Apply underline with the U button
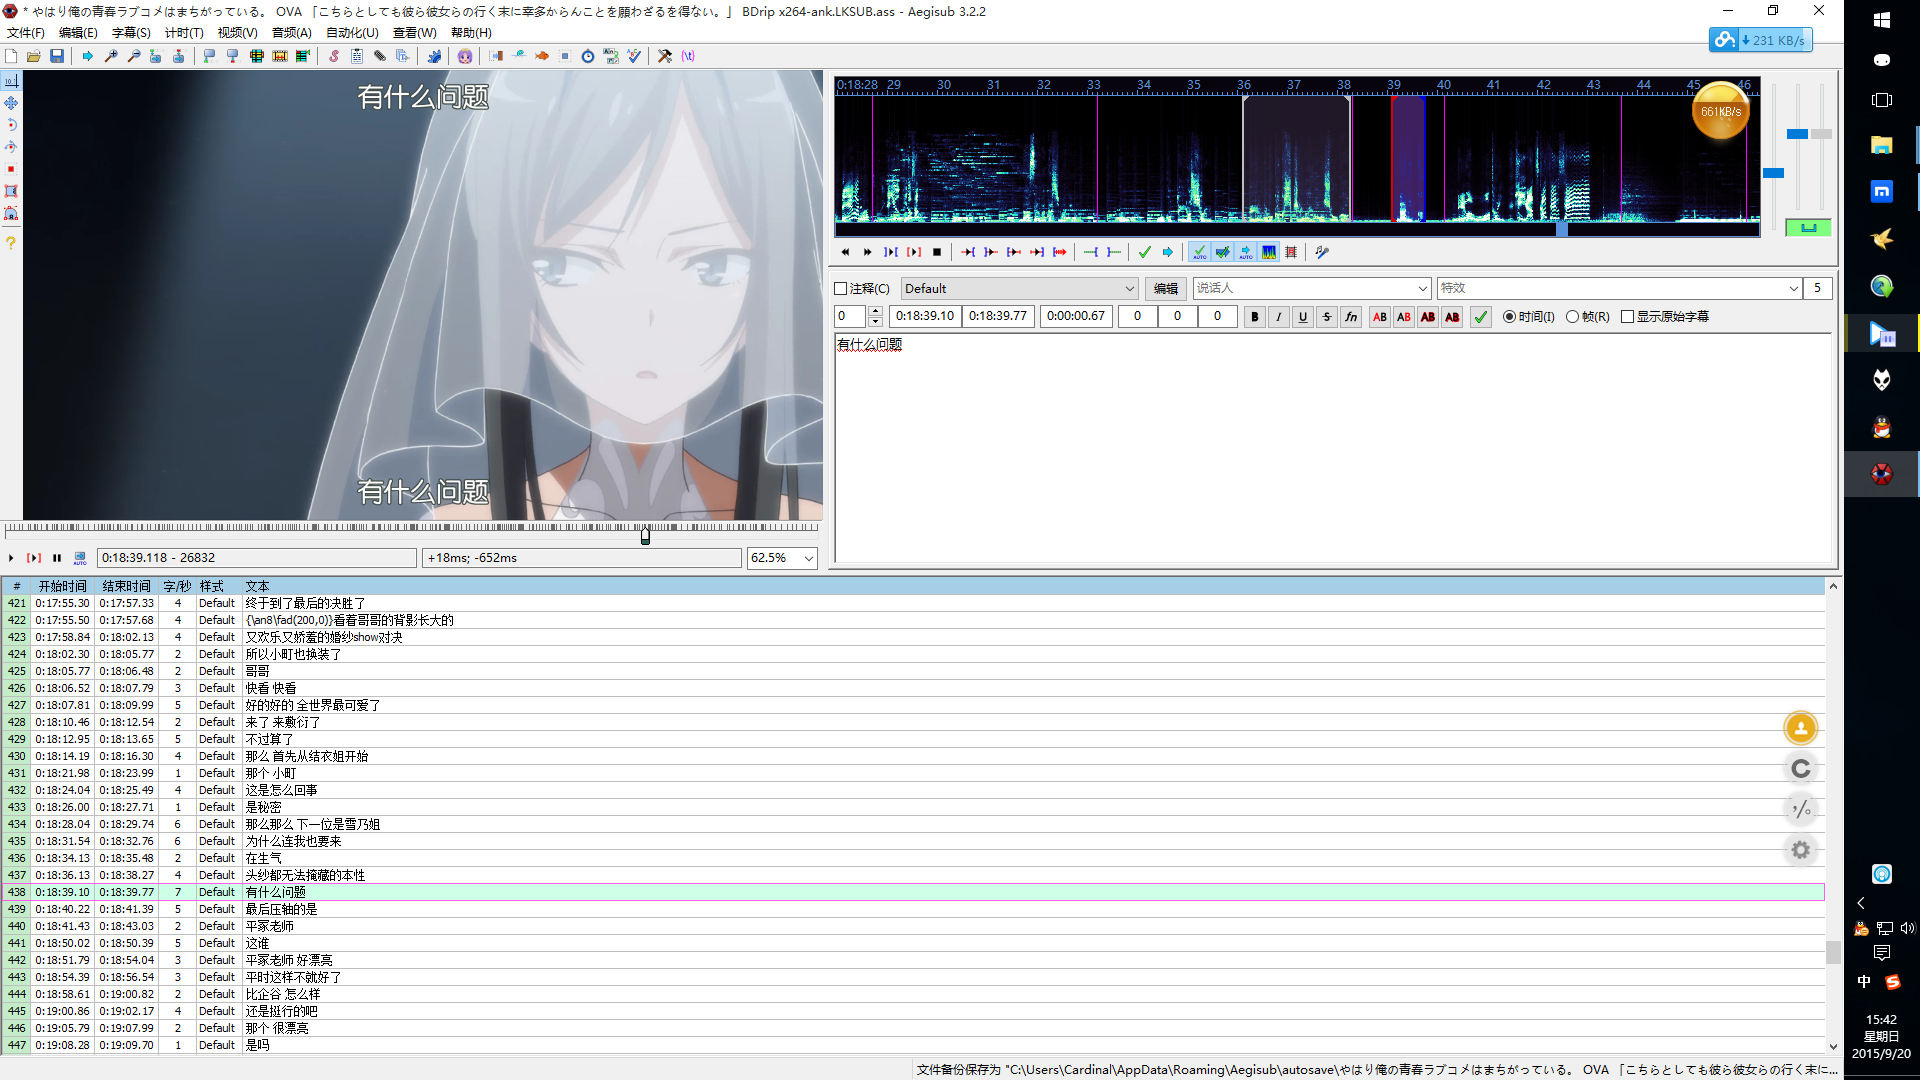Image resolution: width=1920 pixels, height=1080 pixels. [x=1302, y=317]
